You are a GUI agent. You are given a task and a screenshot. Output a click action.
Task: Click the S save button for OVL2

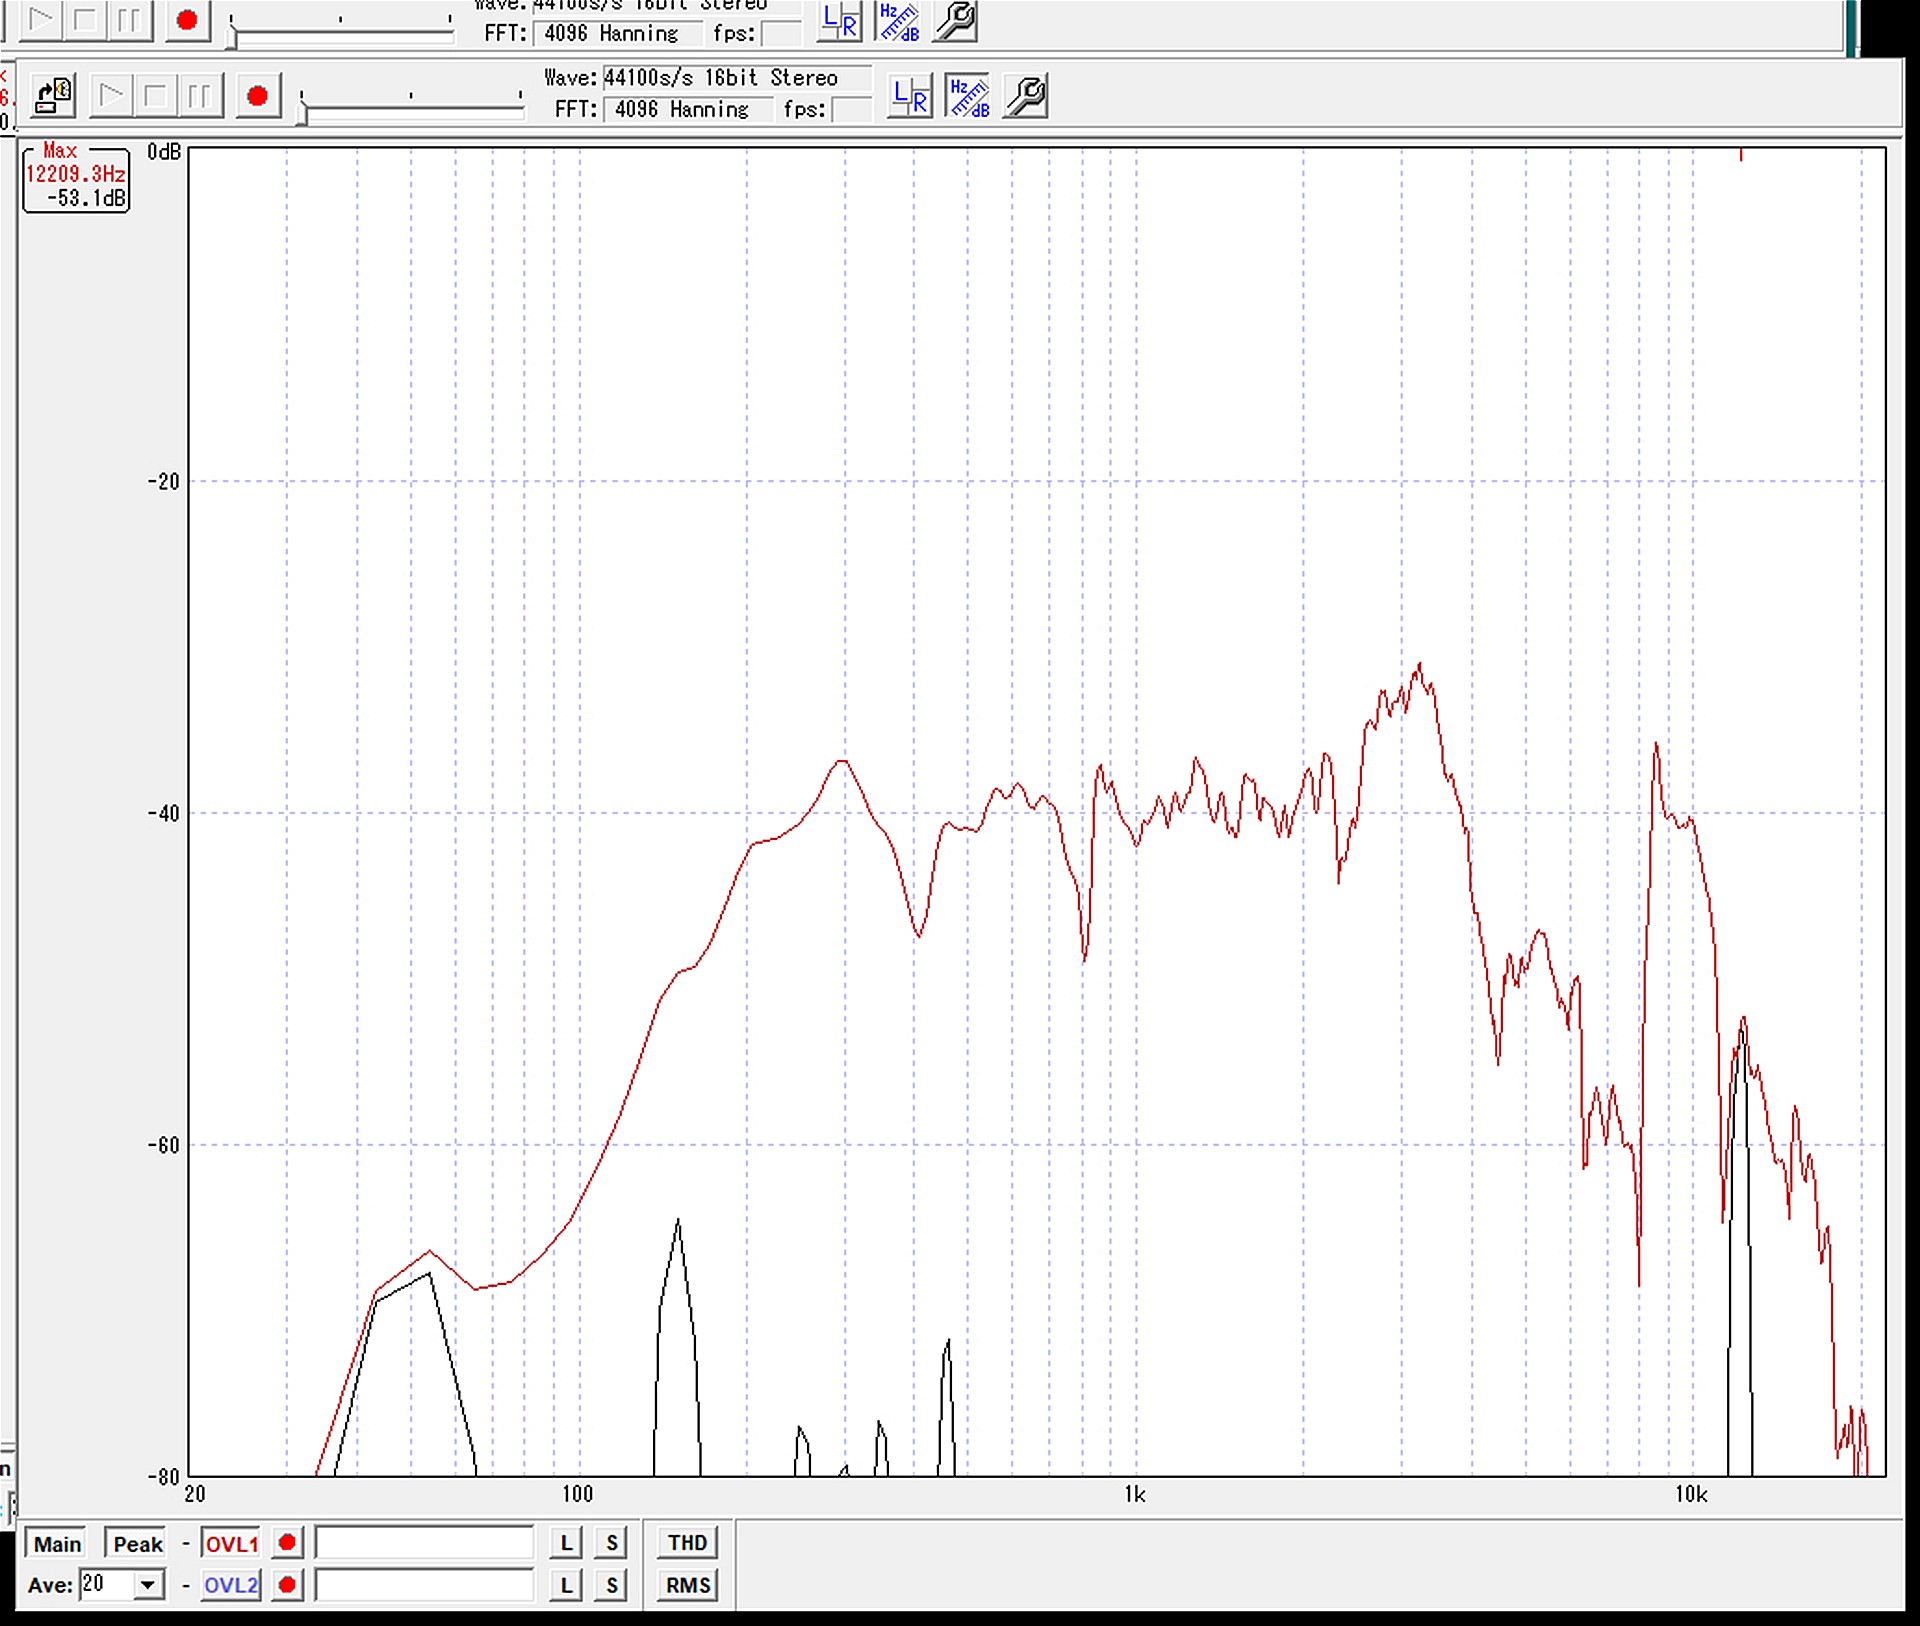click(612, 1585)
